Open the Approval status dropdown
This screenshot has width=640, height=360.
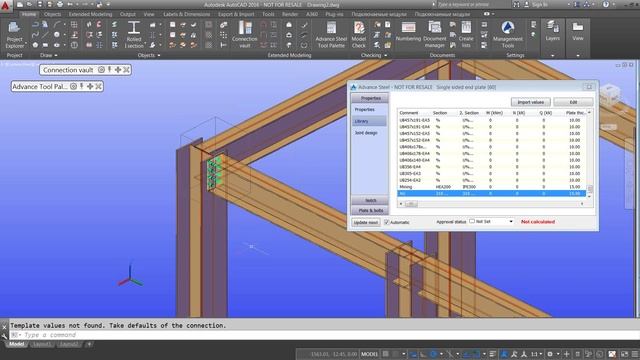click(511, 221)
